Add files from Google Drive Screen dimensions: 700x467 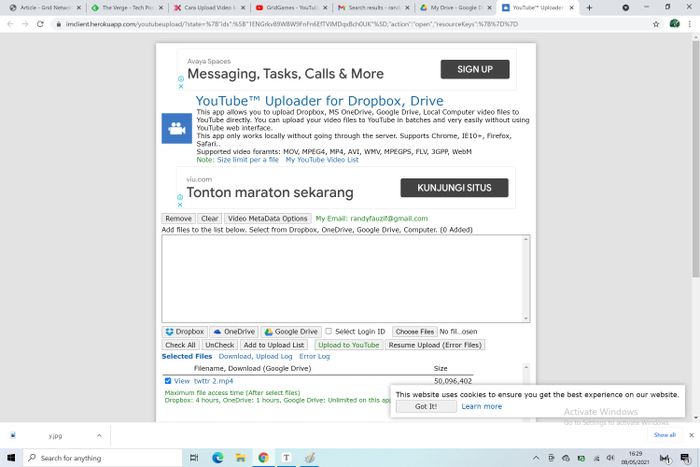coord(291,332)
